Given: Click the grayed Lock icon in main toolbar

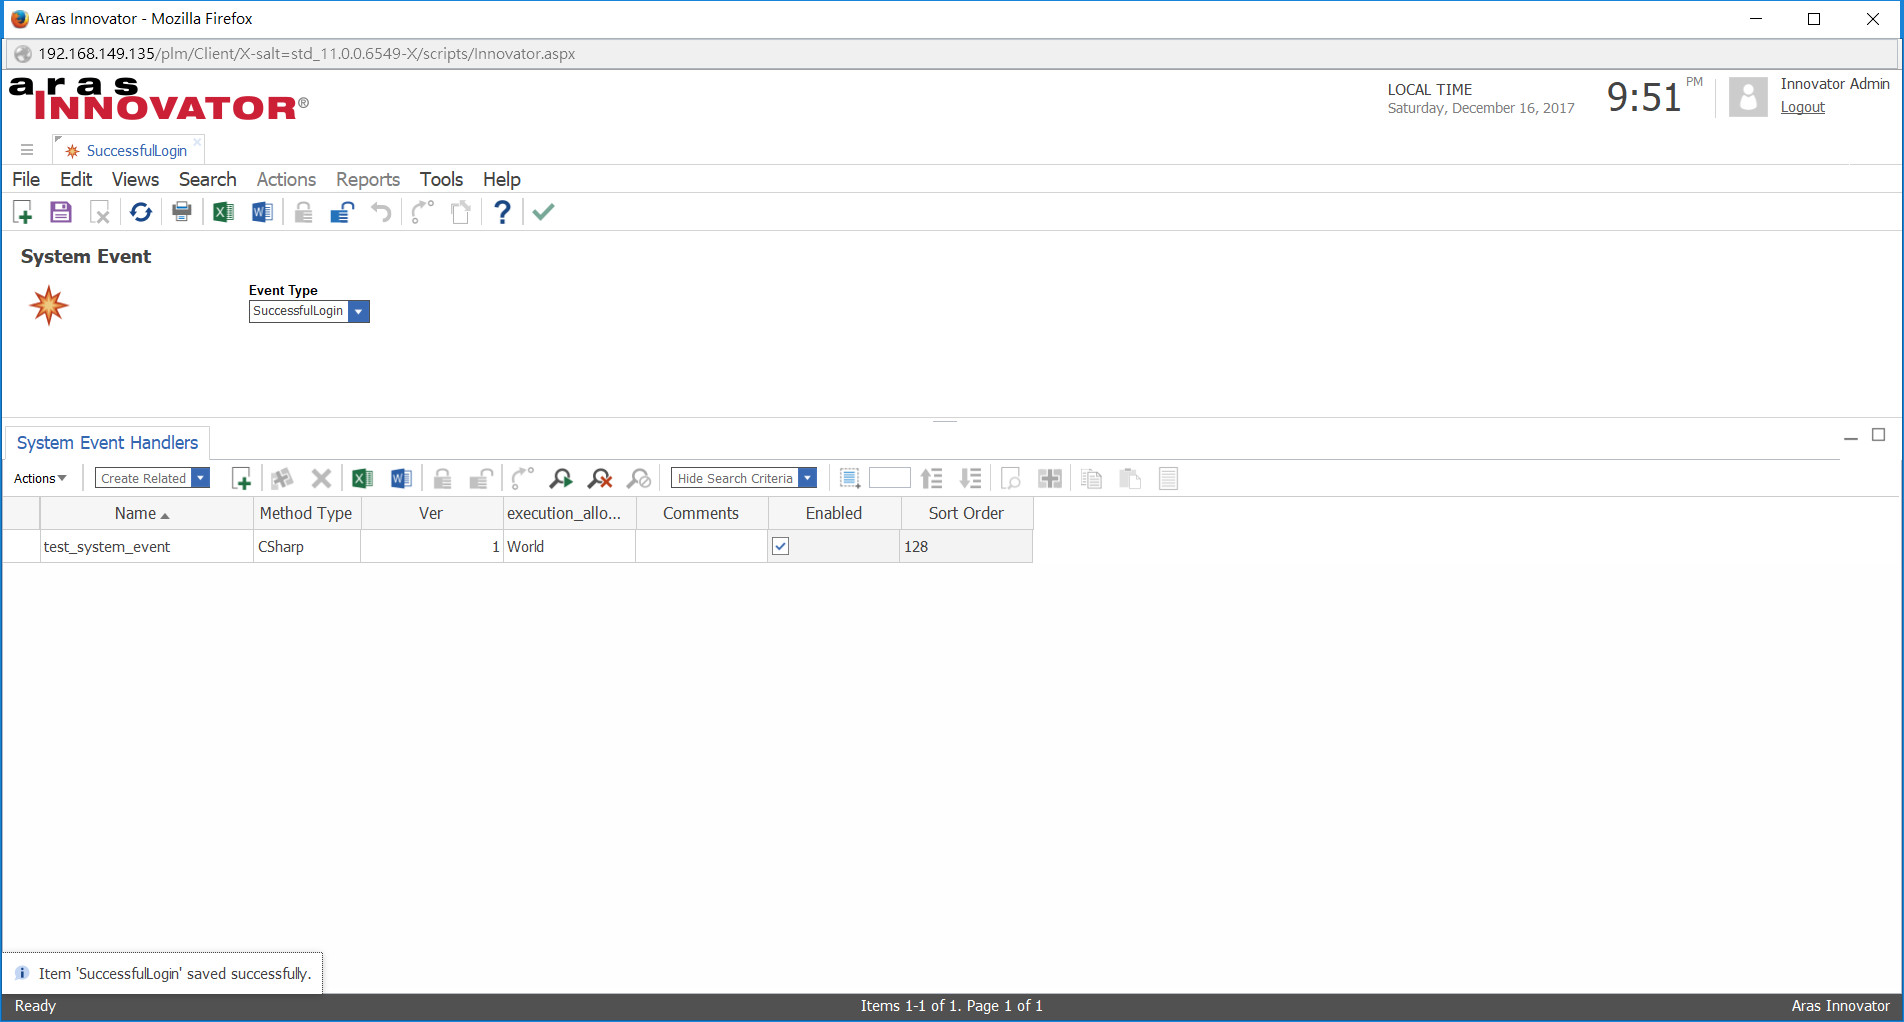Looking at the screenshot, I should [x=303, y=212].
